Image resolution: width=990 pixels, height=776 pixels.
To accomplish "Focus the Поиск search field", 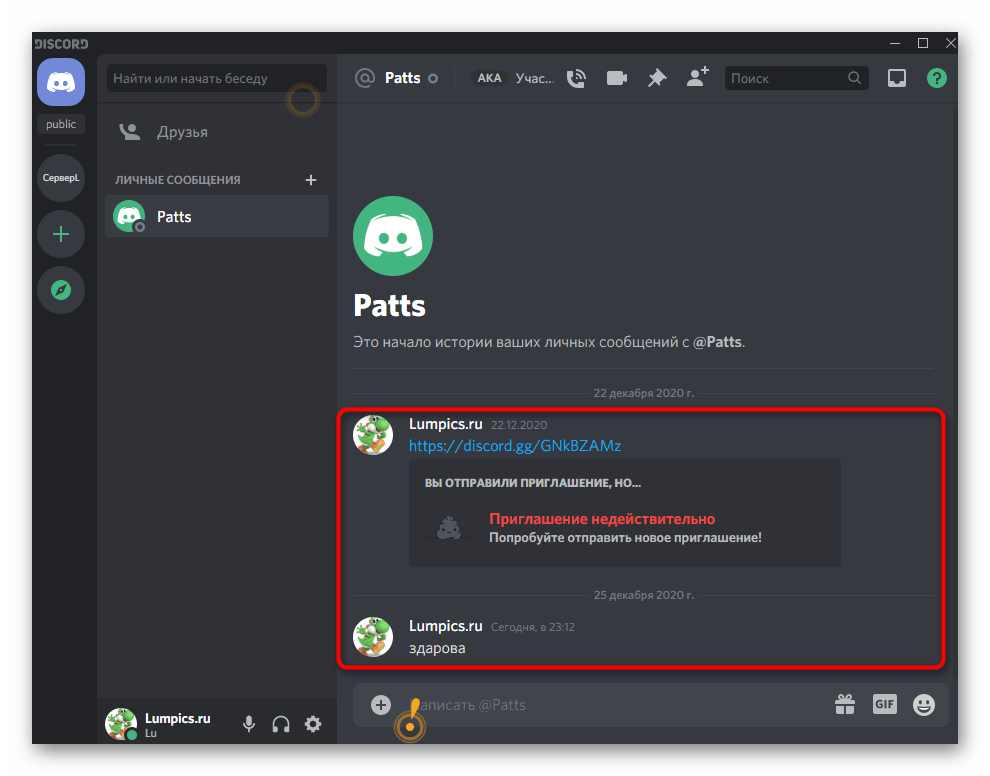I will coord(786,78).
